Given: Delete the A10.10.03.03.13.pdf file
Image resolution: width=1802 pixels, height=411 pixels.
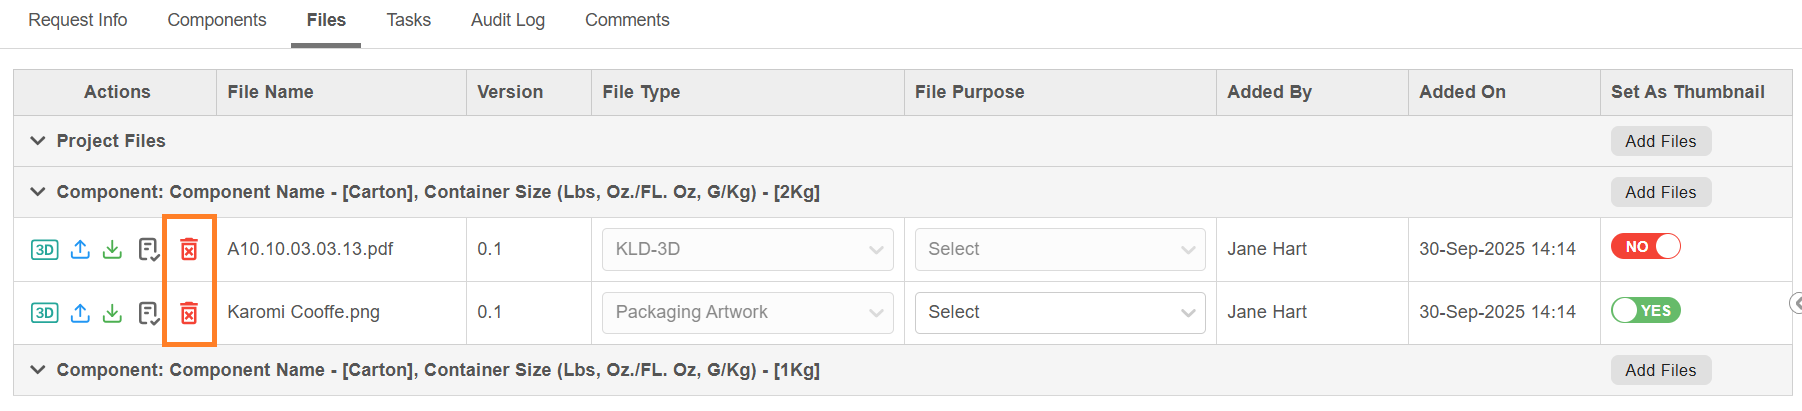Looking at the screenshot, I should (189, 249).
